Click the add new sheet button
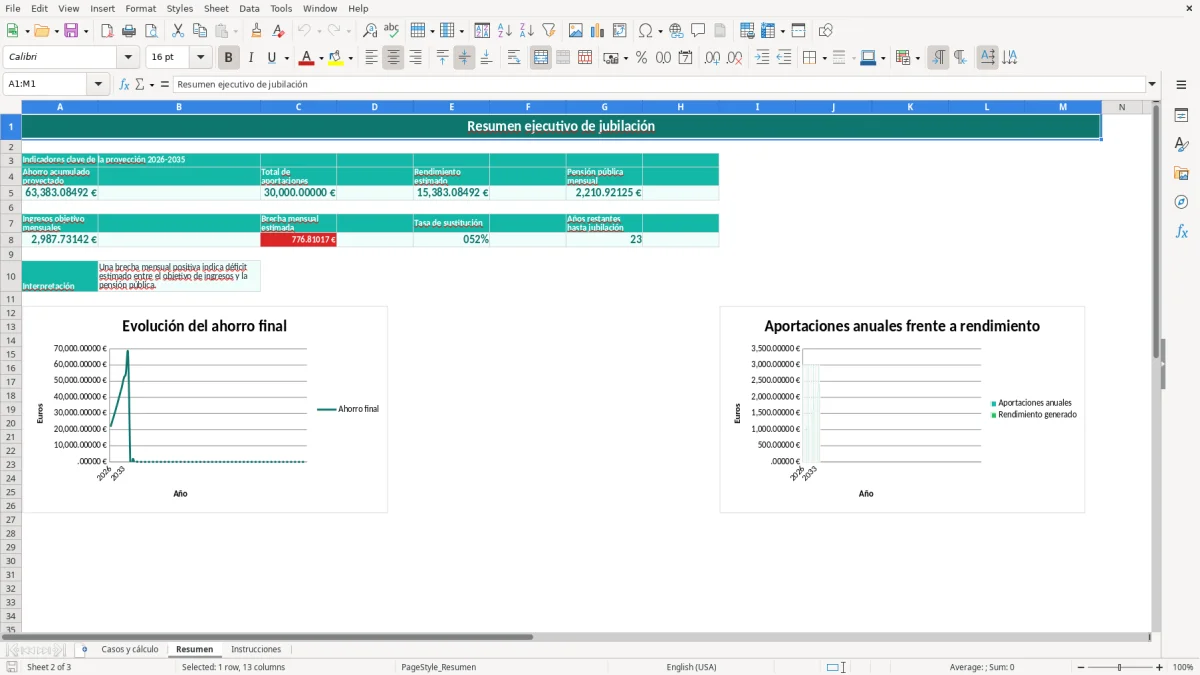The image size is (1200, 675). [84, 649]
